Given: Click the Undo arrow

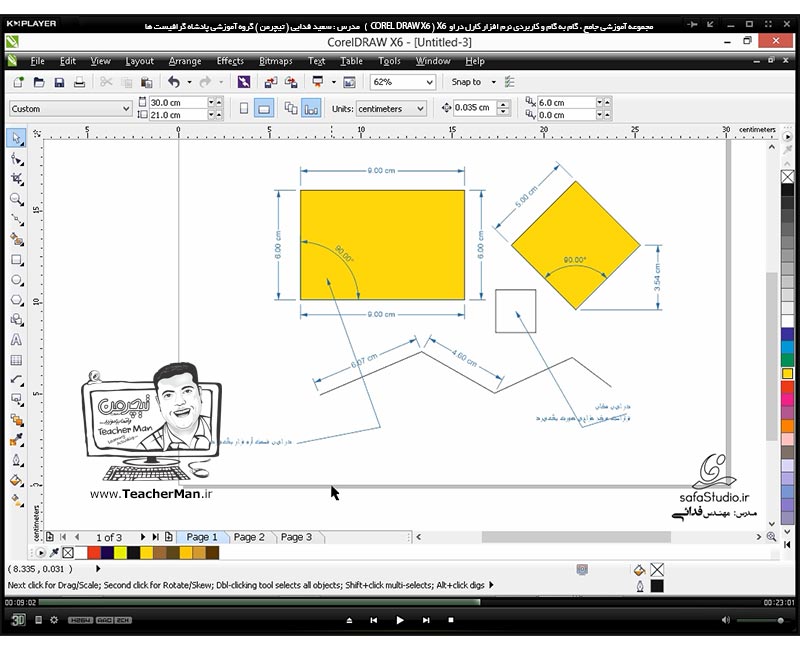Looking at the screenshot, I should [174, 82].
